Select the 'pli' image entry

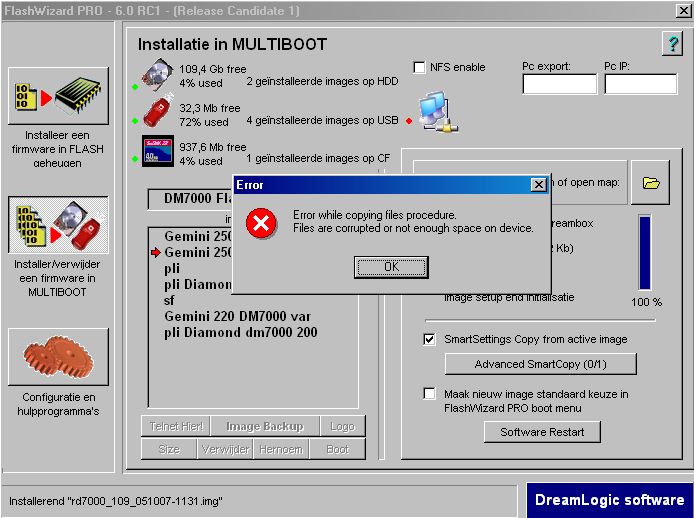pyautogui.click(x=172, y=268)
